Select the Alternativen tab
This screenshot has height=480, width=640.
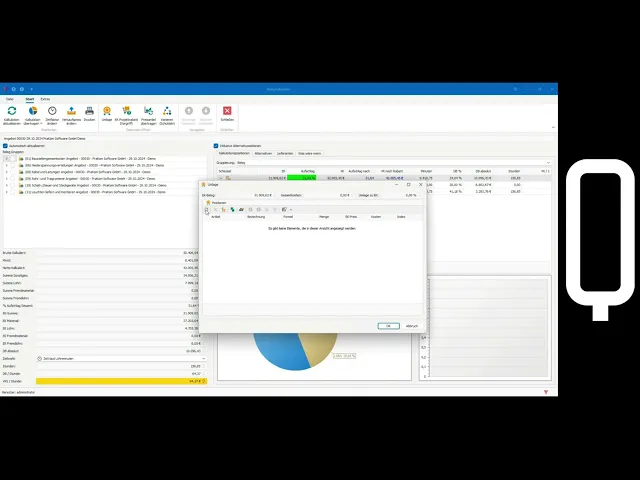point(263,153)
